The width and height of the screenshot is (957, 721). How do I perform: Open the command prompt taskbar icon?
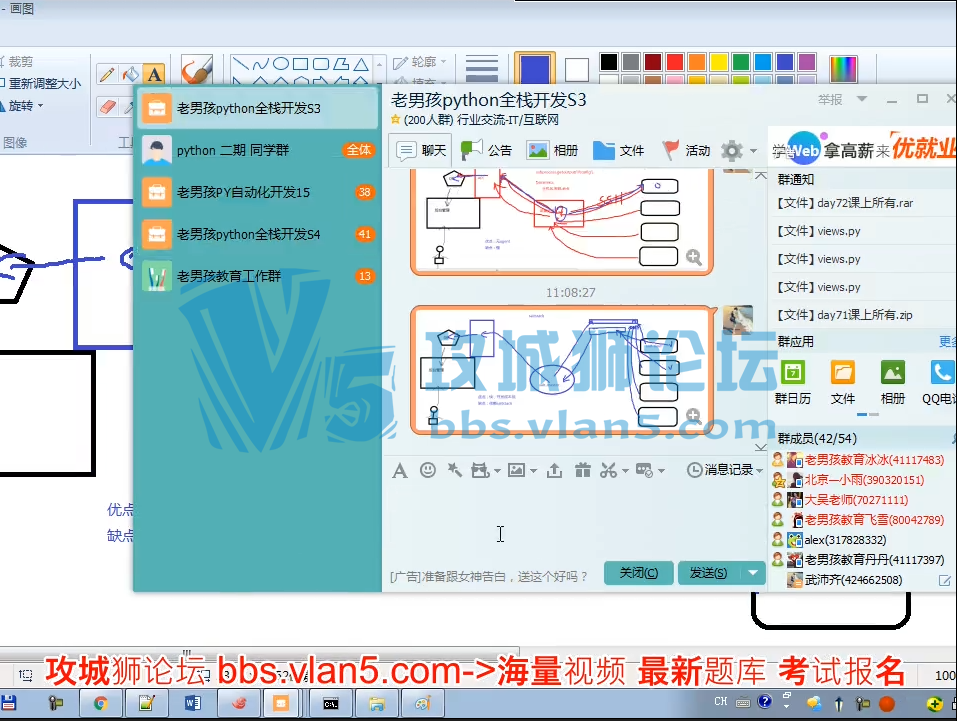331,704
